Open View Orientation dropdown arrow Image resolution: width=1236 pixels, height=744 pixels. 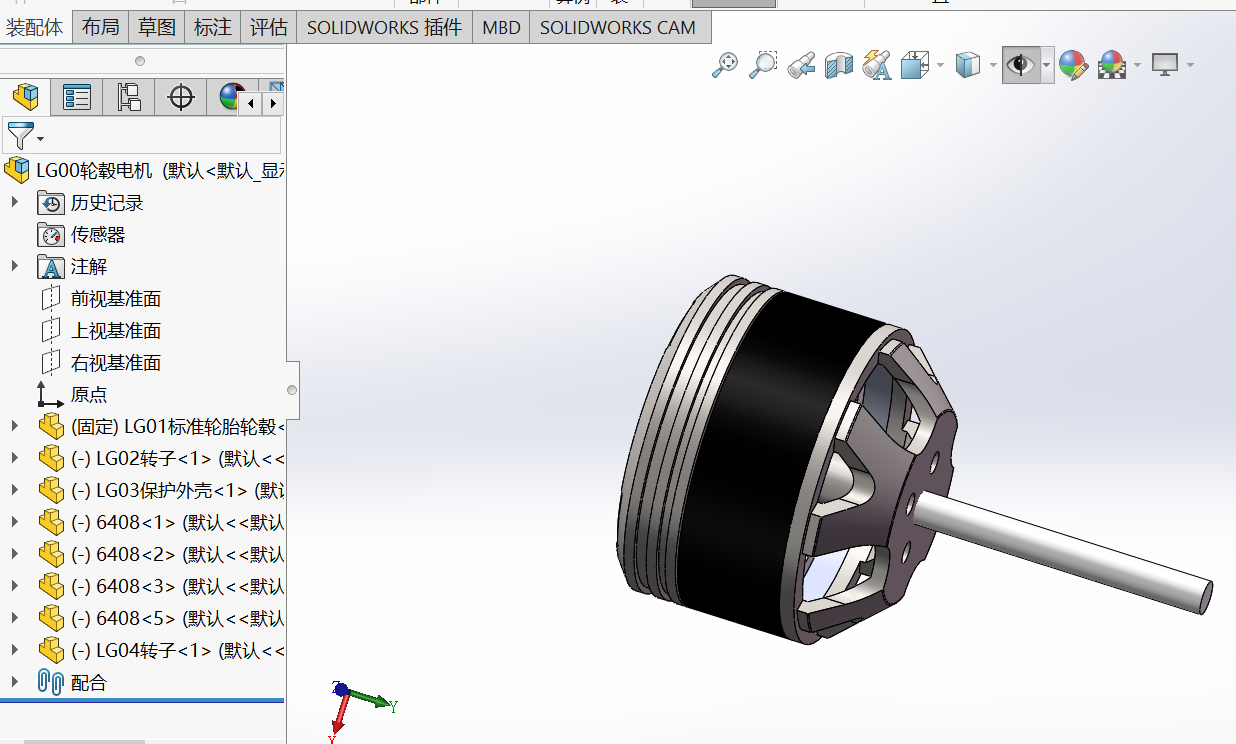(x=940, y=66)
